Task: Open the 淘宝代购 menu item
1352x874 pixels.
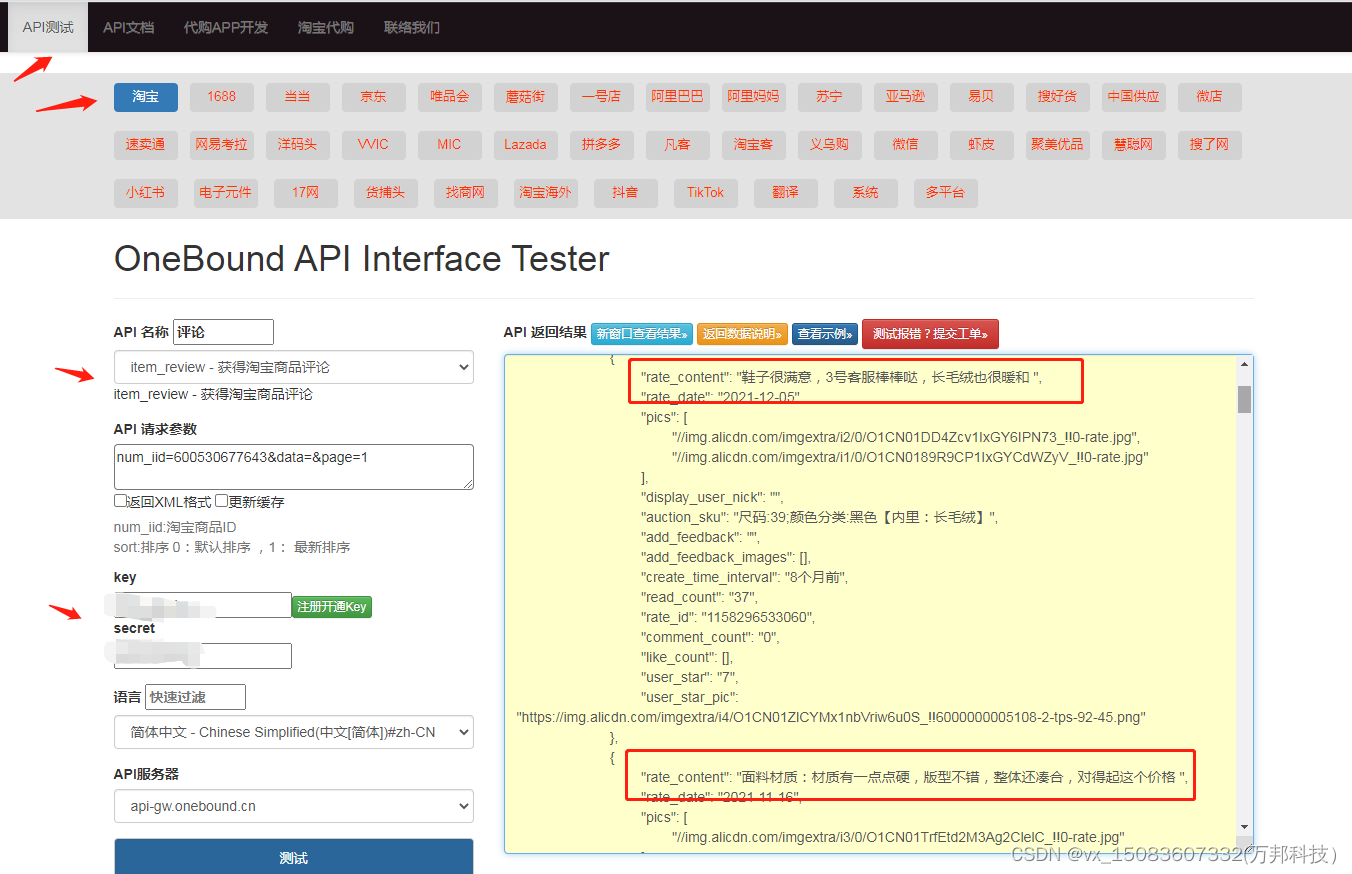Action: tap(325, 27)
